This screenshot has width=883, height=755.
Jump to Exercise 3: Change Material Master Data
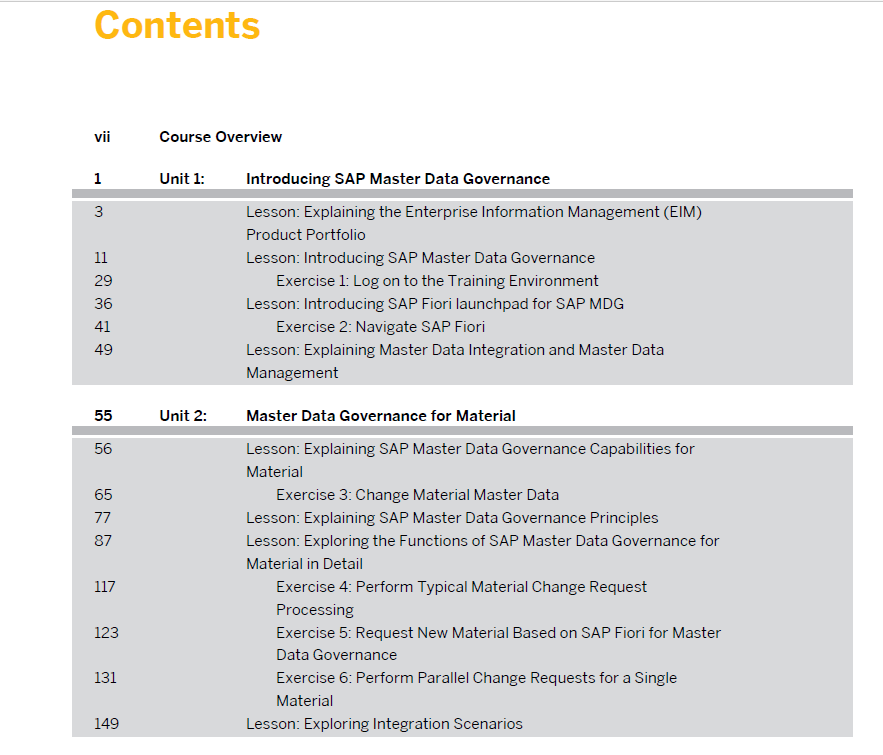click(x=417, y=495)
